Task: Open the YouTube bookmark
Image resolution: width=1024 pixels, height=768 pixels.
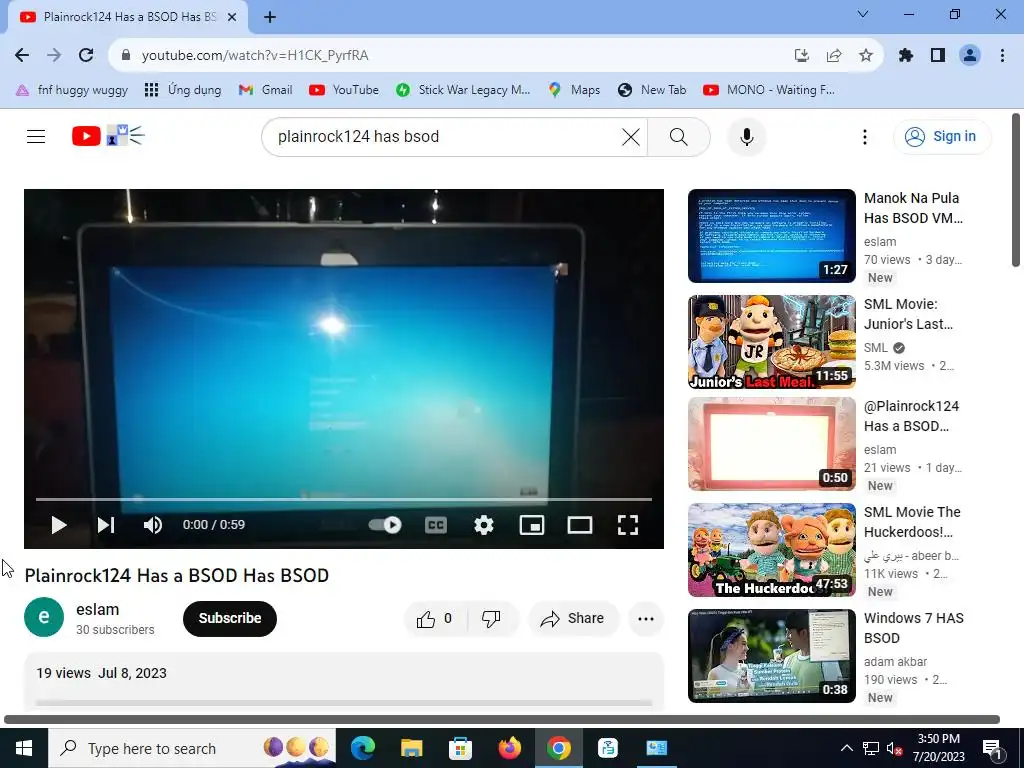Action: [x=344, y=90]
